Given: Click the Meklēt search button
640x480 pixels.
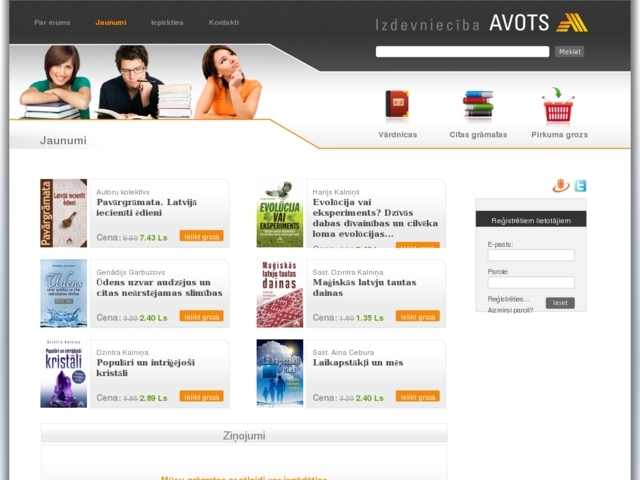Looking at the screenshot, I should [569, 51].
